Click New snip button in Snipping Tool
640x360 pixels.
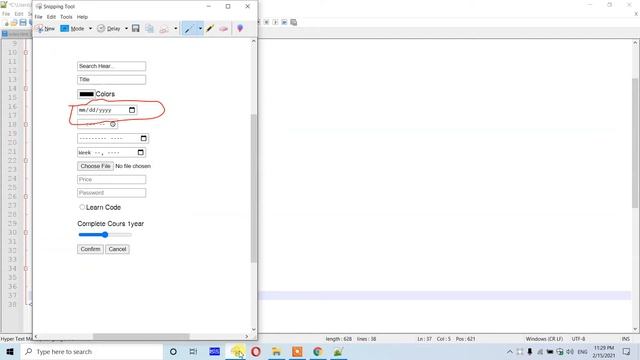[x=45, y=29]
